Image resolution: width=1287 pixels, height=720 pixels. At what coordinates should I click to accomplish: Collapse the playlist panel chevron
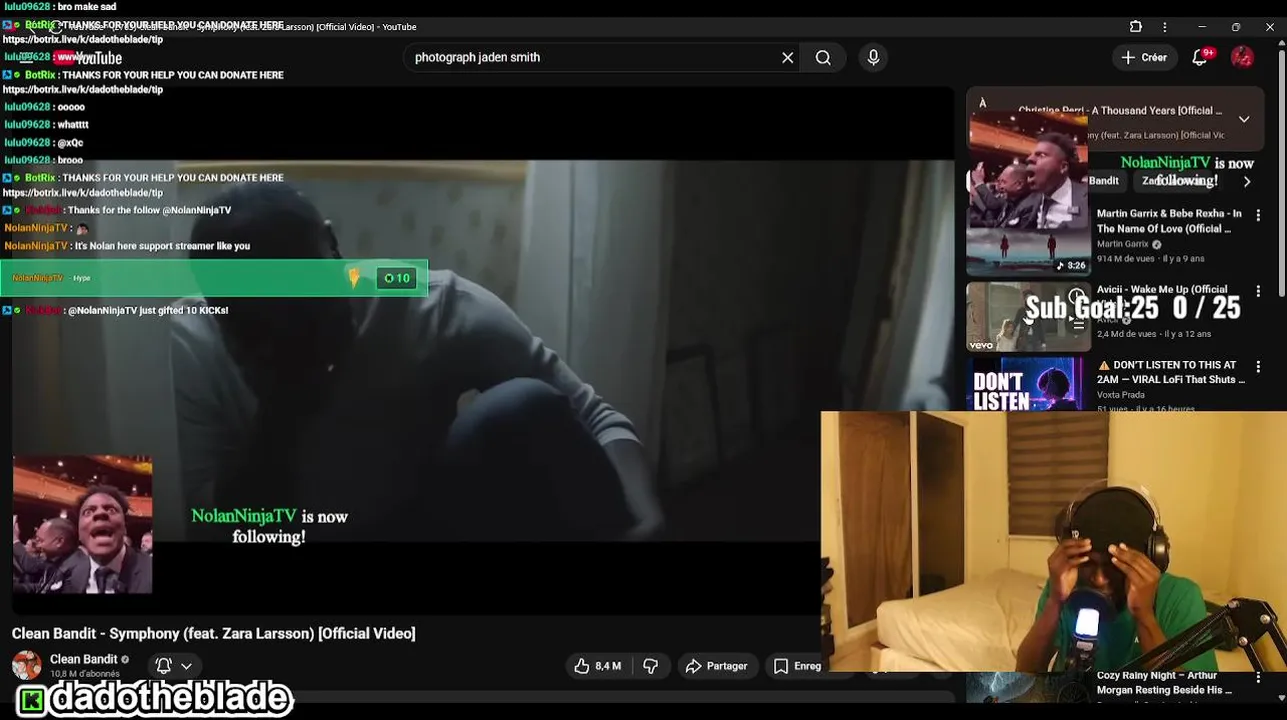tap(1244, 119)
